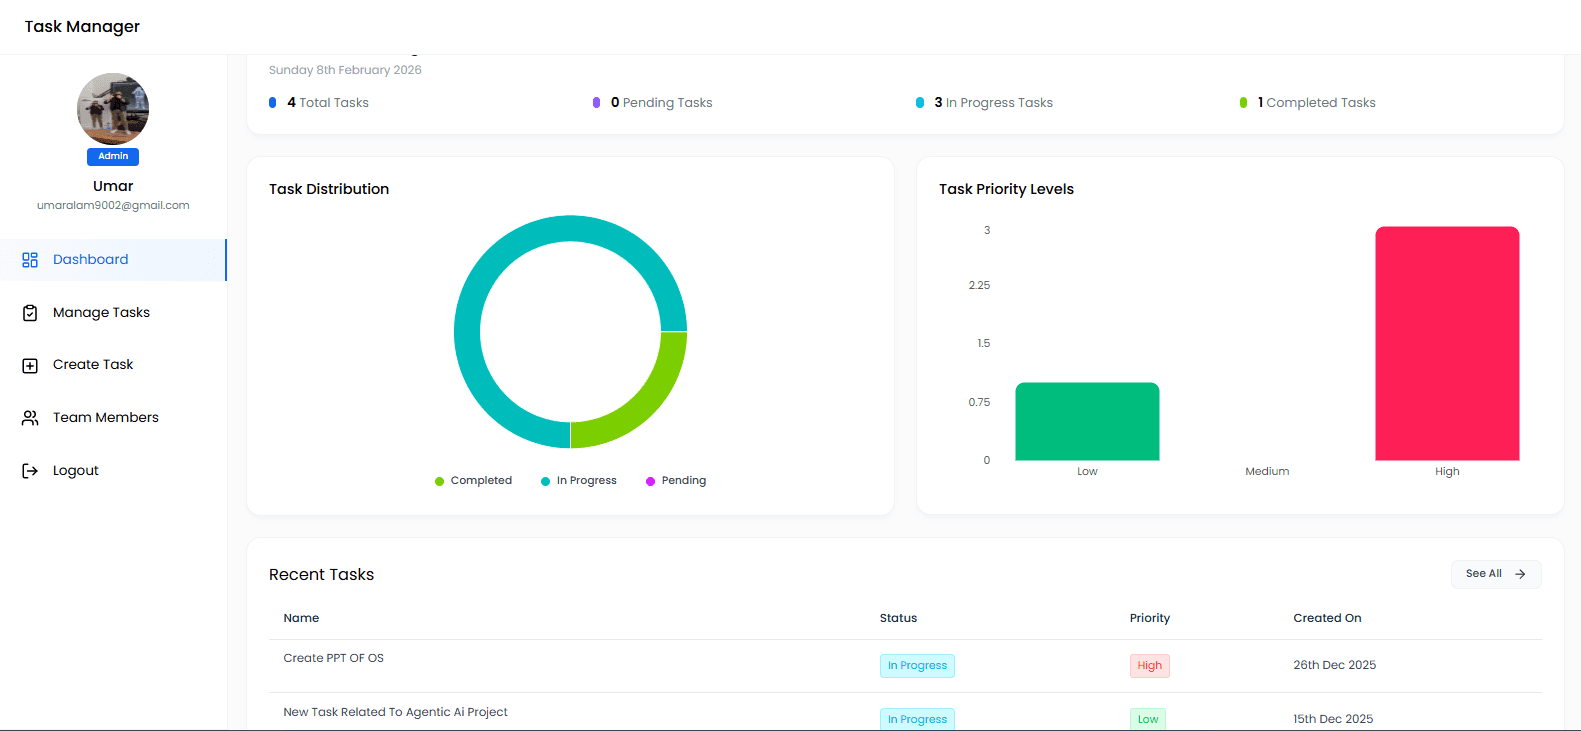Screen dimensions: 1581x731
Task: Click the arrow icon beside See All
Action: click(x=1520, y=574)
